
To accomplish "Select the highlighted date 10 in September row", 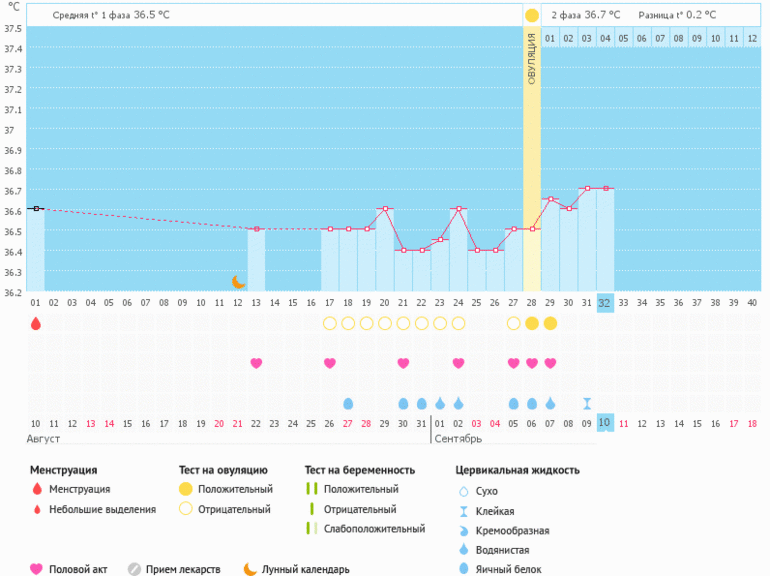I will coord(604,423).
